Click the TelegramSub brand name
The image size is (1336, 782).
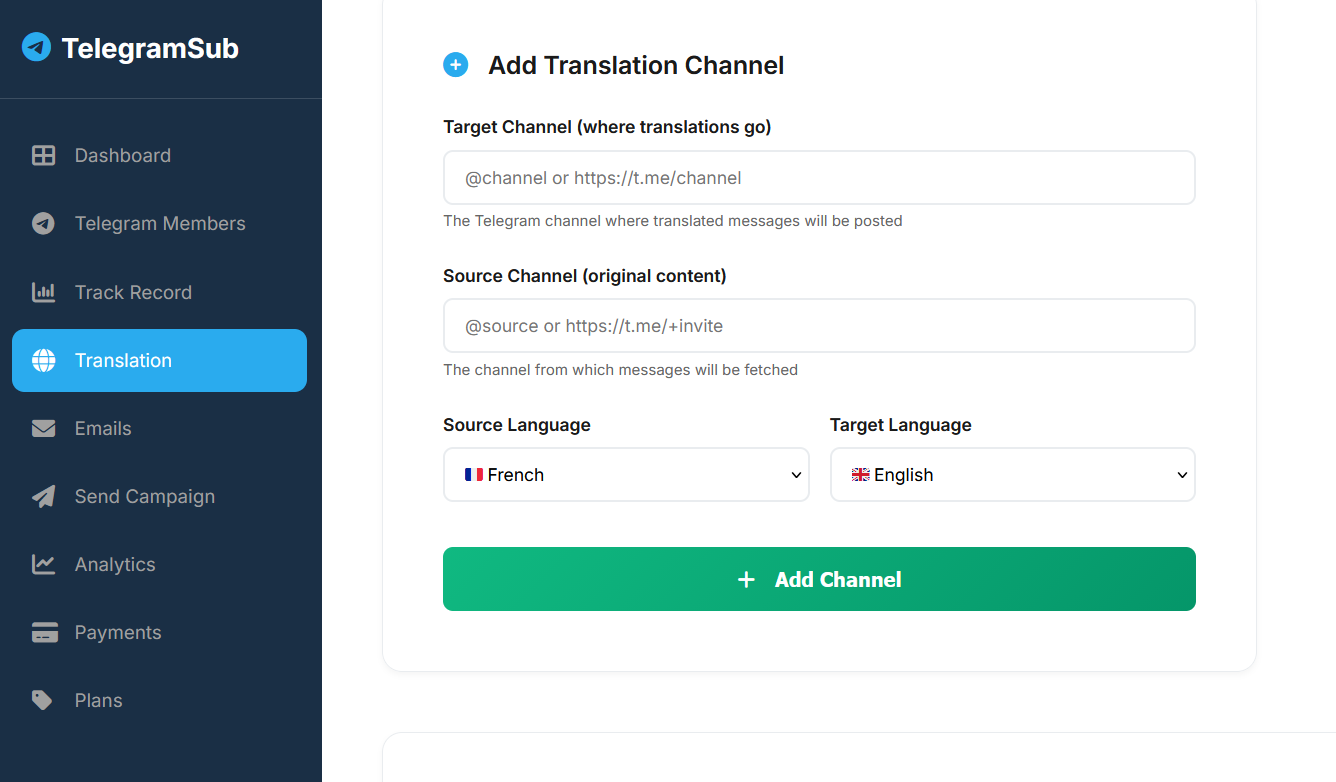[148, 47]
